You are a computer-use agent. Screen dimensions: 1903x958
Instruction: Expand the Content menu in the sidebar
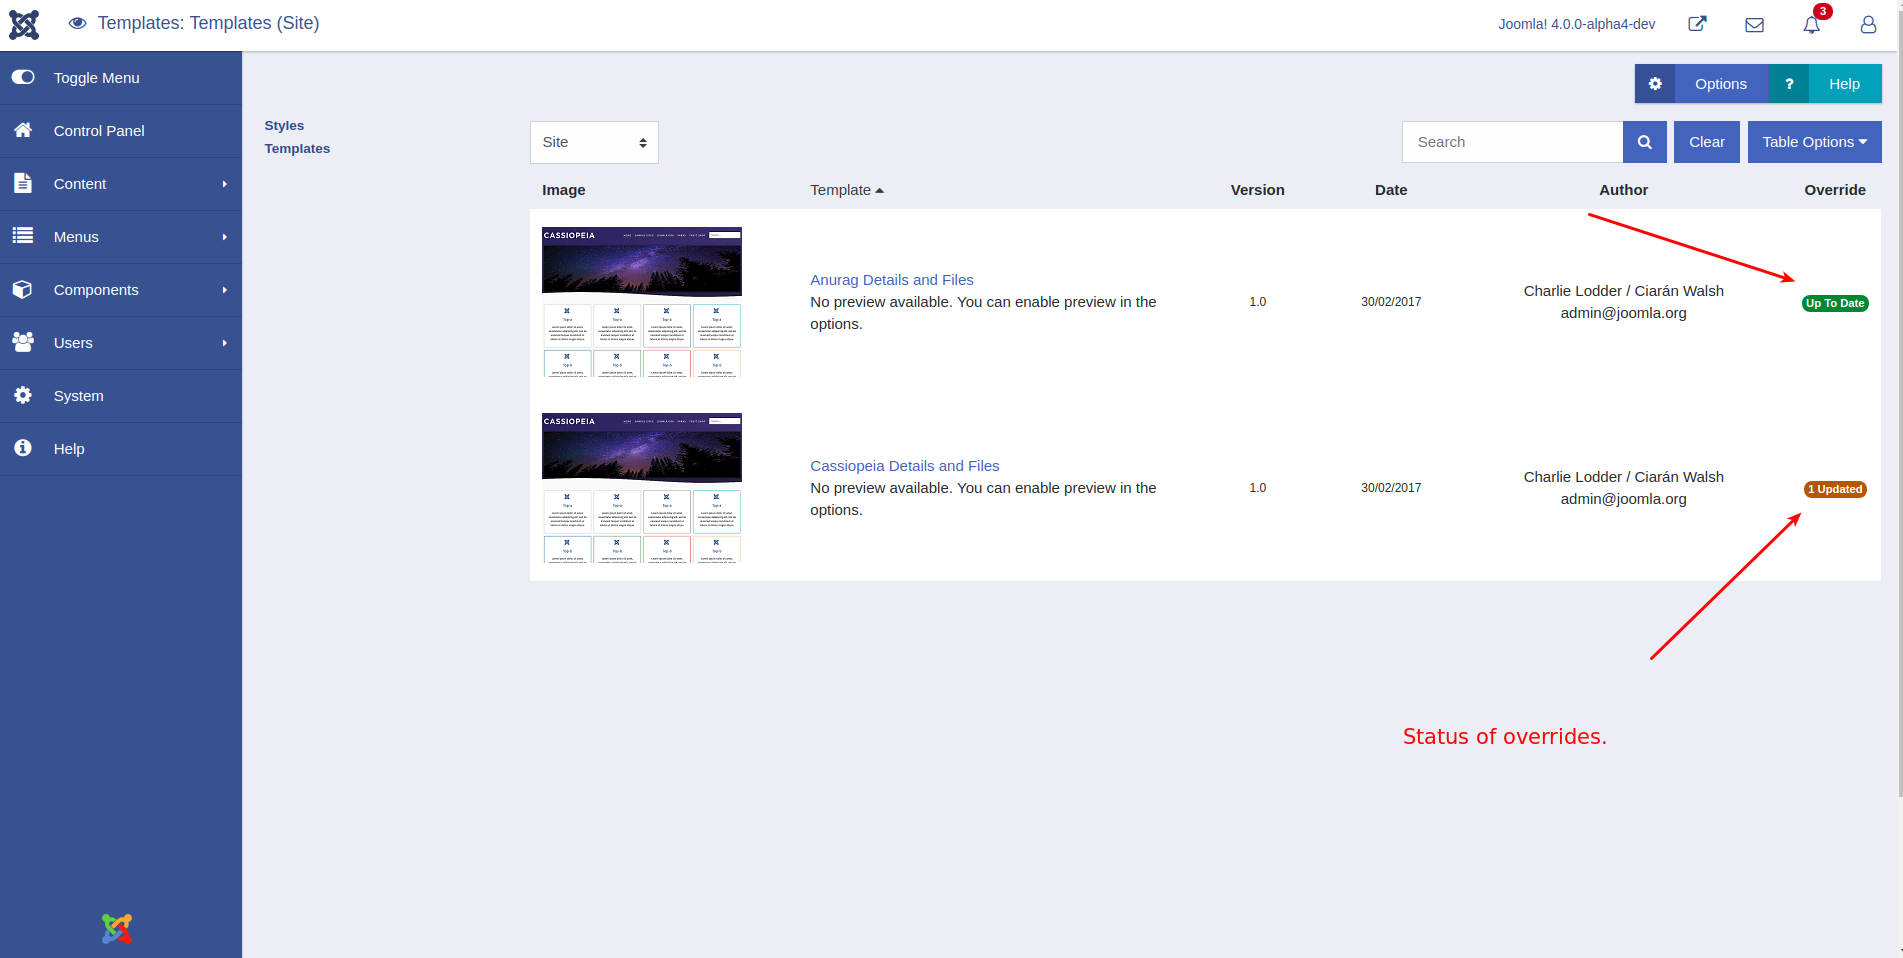[121, 184]
